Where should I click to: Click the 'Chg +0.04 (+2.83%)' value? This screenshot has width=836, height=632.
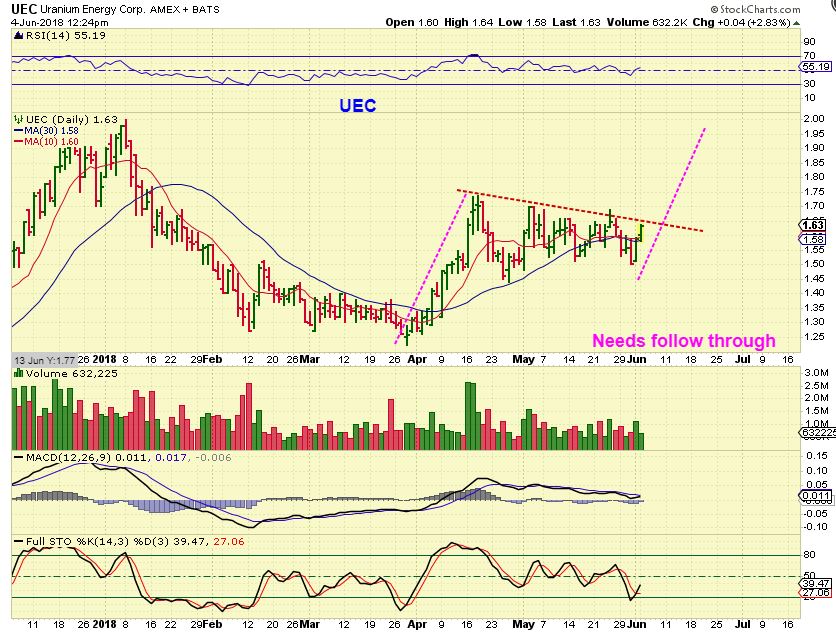pyautogui.click(x=741, y=22)
